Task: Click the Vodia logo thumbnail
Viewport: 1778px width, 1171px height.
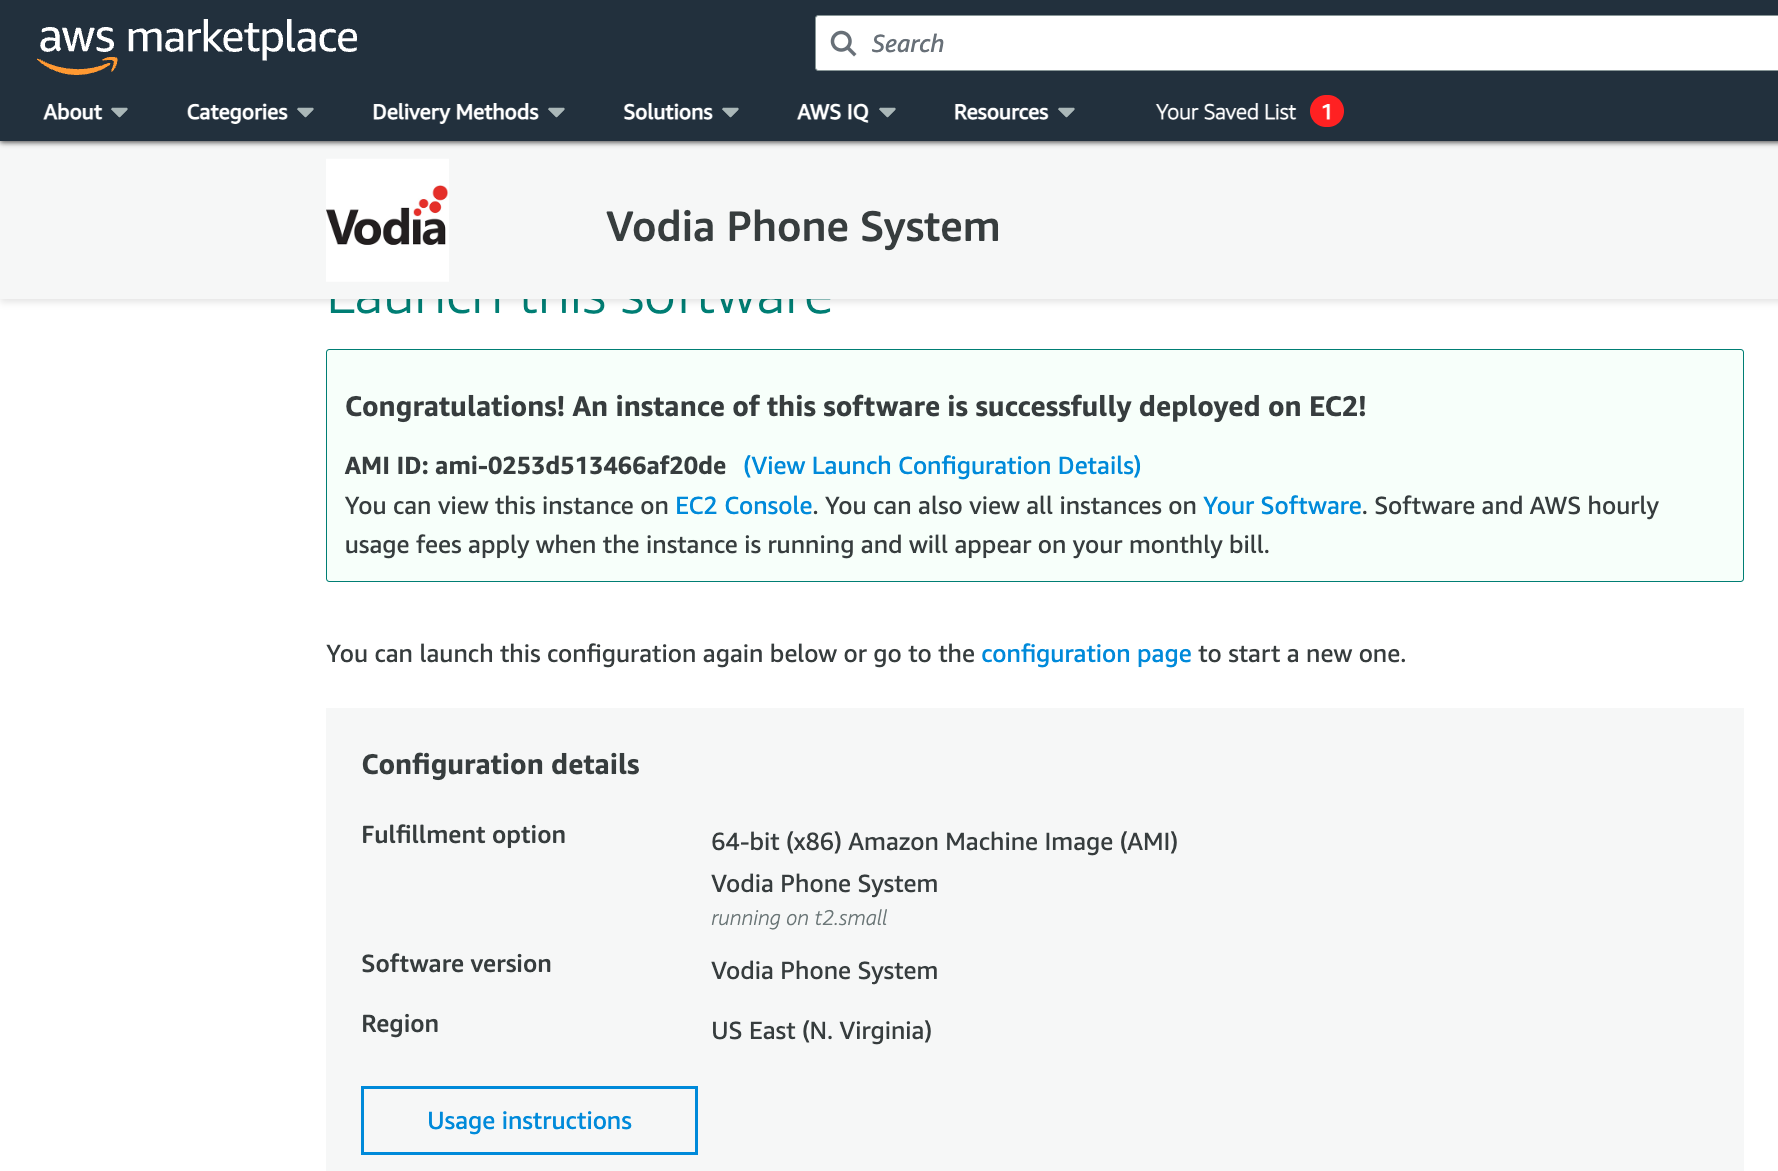Action: click(387, 220)
